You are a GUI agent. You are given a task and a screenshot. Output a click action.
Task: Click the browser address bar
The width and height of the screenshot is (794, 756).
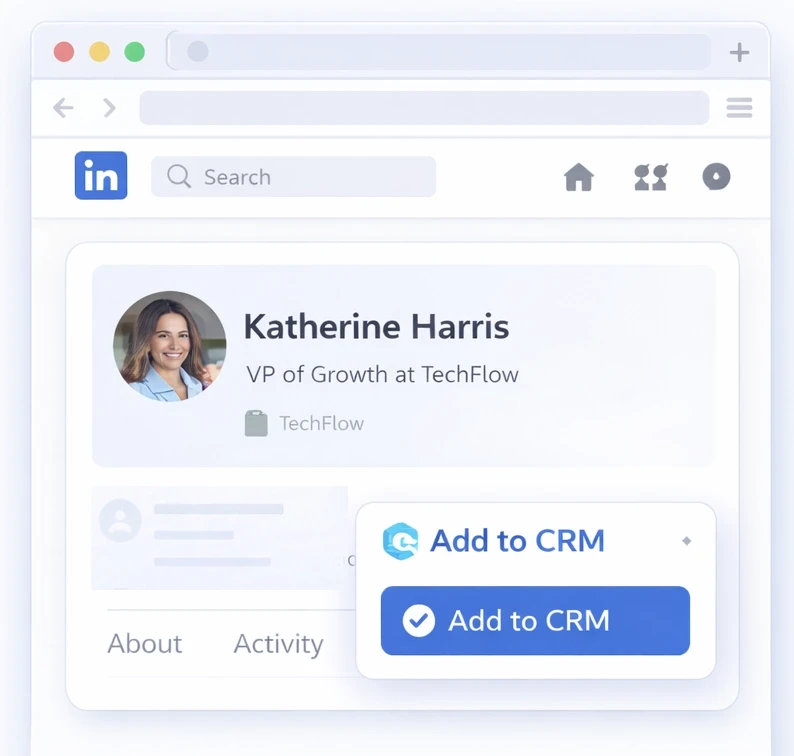click(424, 108)
